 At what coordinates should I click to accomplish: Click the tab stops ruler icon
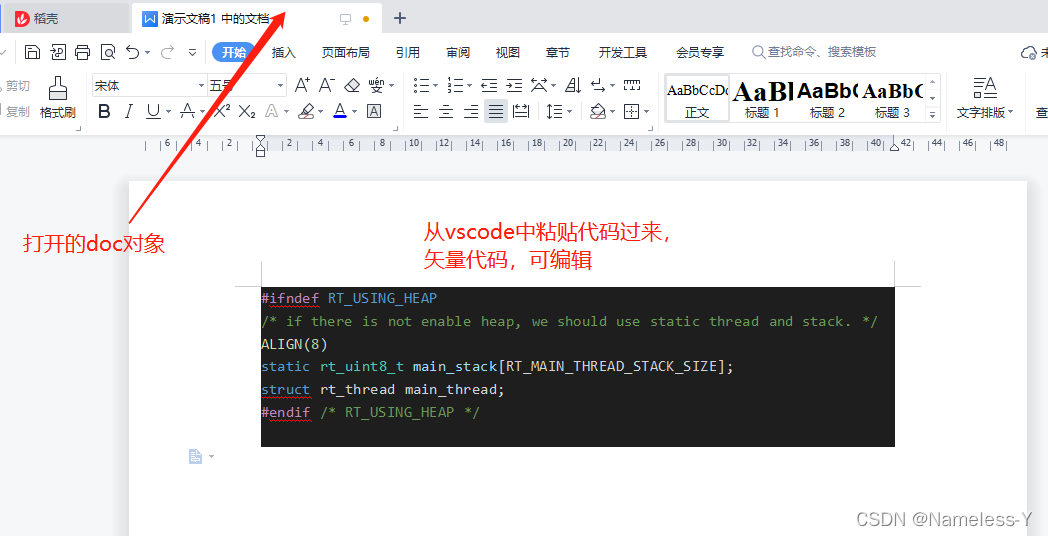[632, 85]
